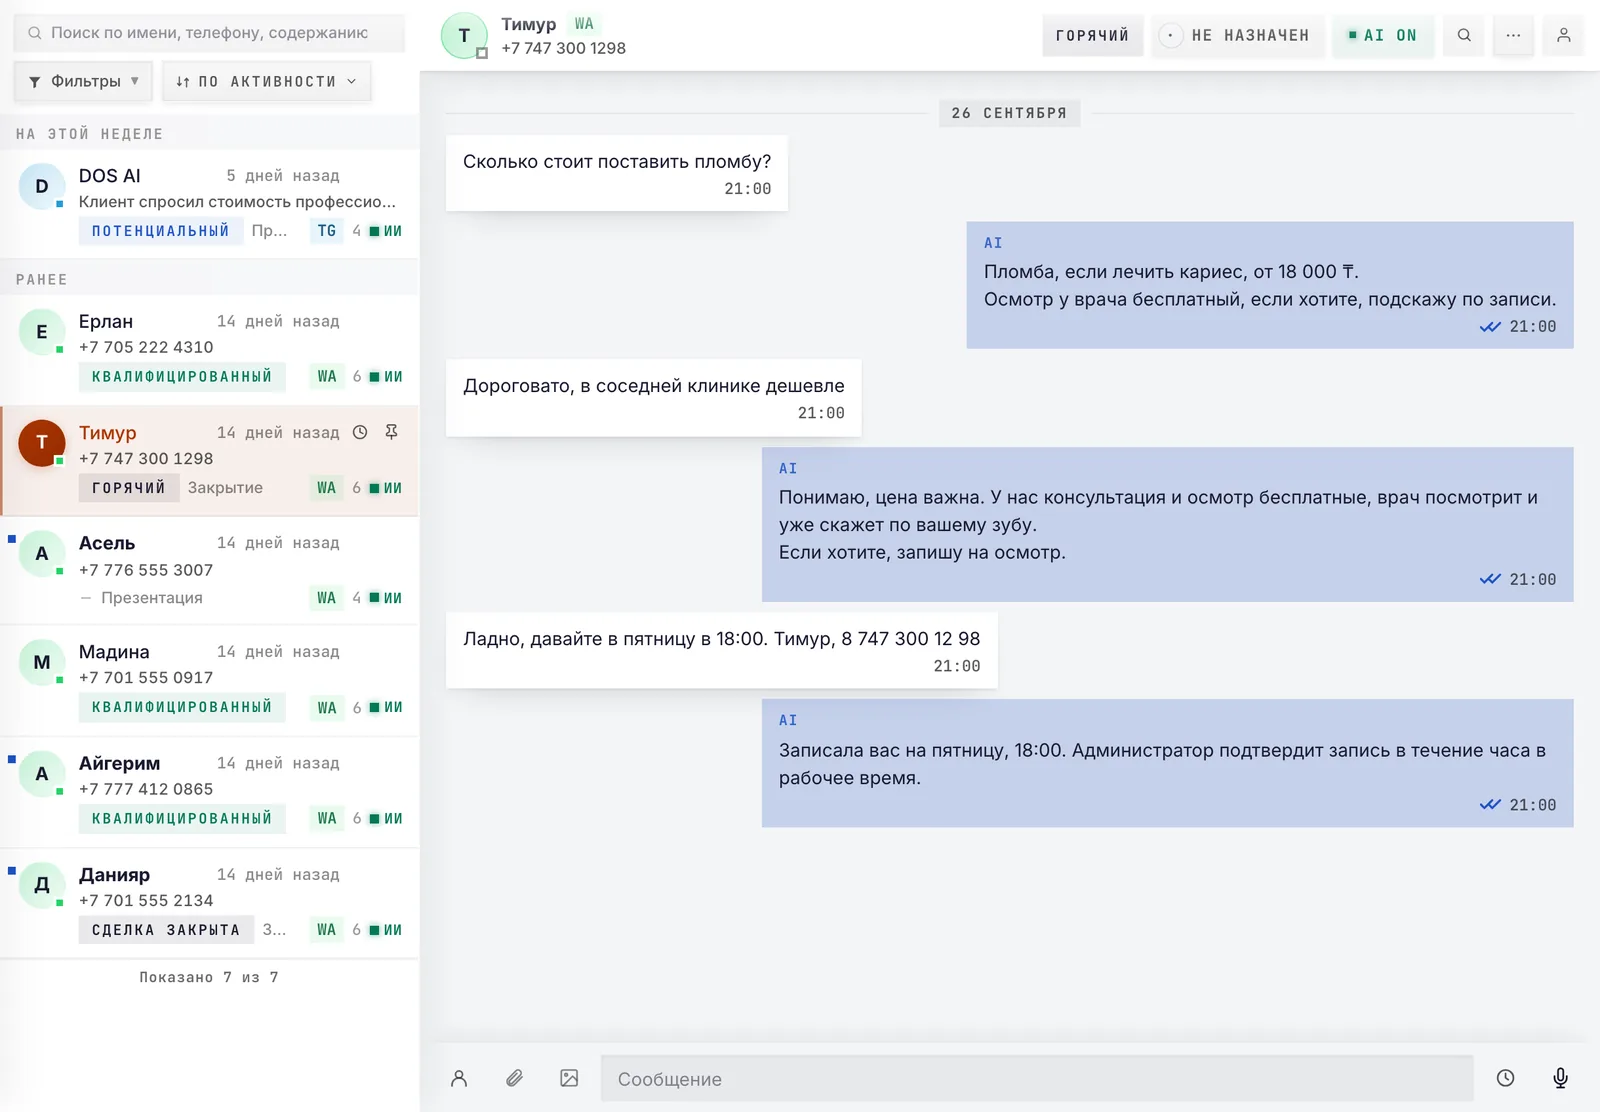
Task: Open the contact profile panel icon
Action: point(1563,35)
